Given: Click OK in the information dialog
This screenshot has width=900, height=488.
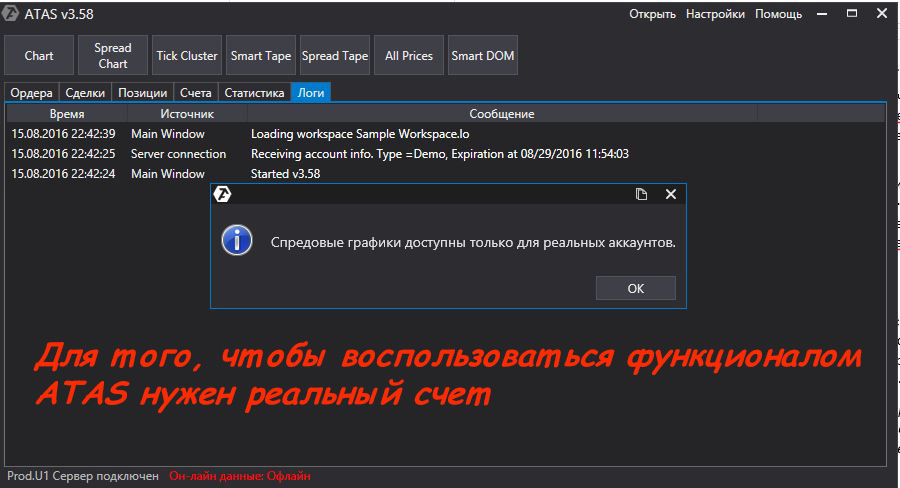Looking at the screenshot, I should pos(635,288).
